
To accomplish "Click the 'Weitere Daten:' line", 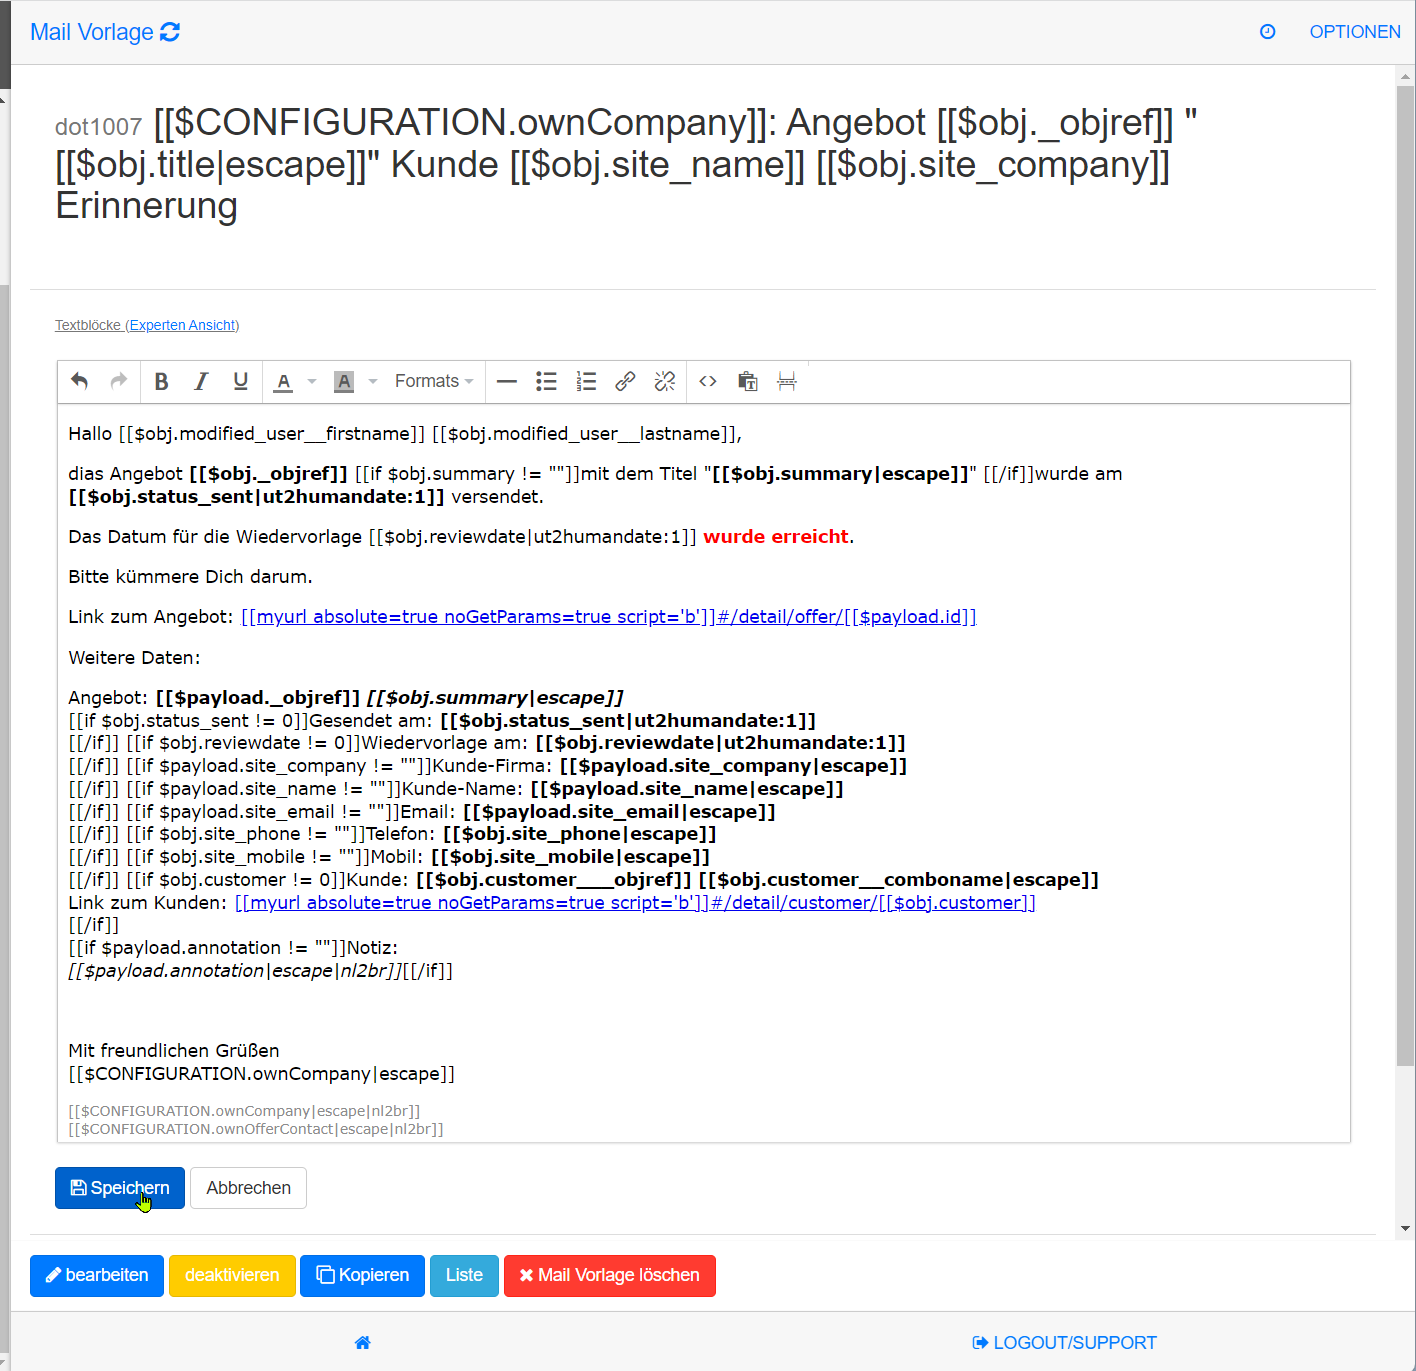I will pyautogui.click(x=134, y=658).
